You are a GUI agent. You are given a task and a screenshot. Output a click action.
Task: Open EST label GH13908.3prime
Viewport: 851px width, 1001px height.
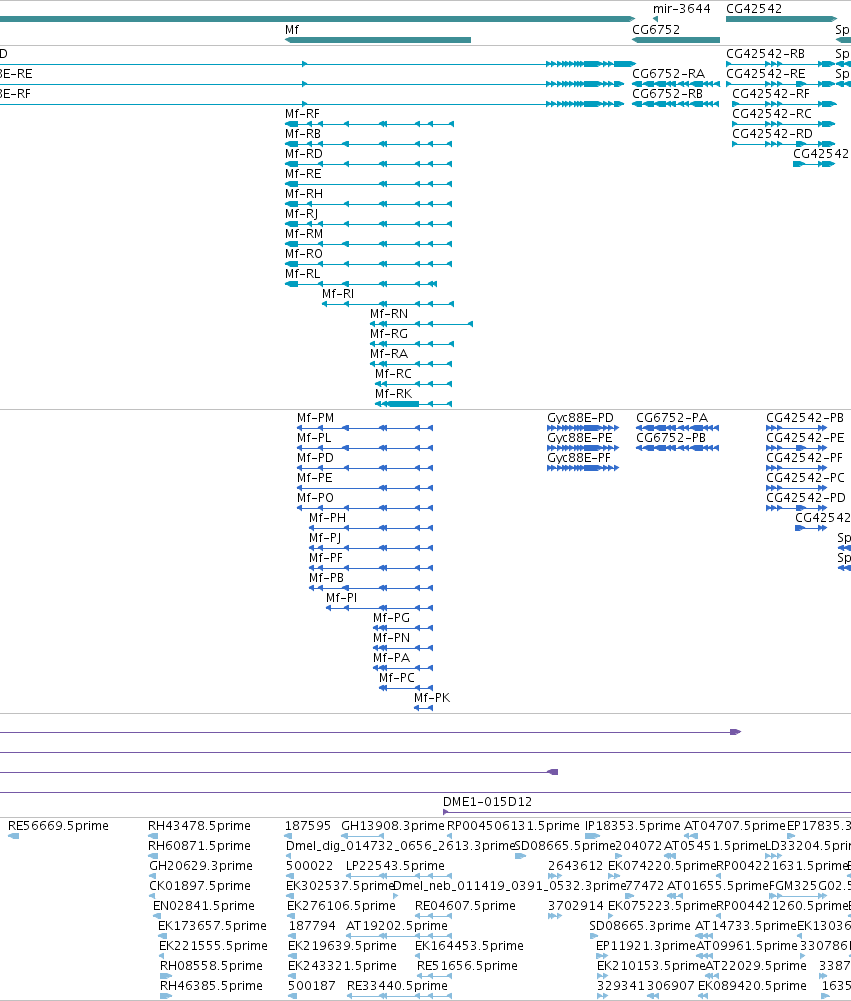tap(392, 826)
